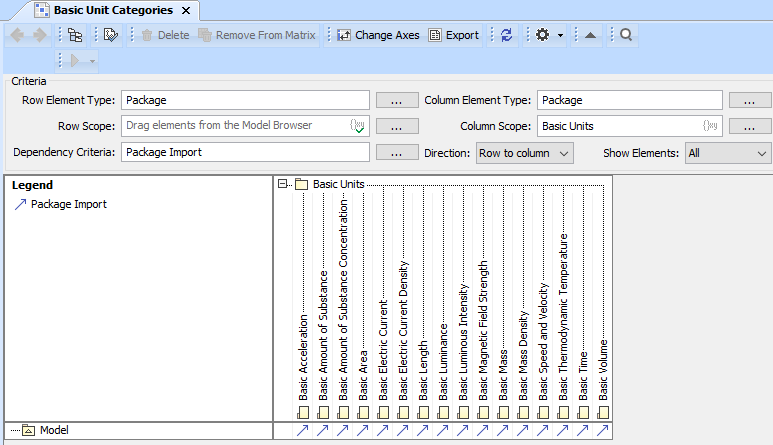Image resolution: width=773 pixels, height=445 pixels.
Task: Open the Show Elements dropdown
Action: [728, 153]
